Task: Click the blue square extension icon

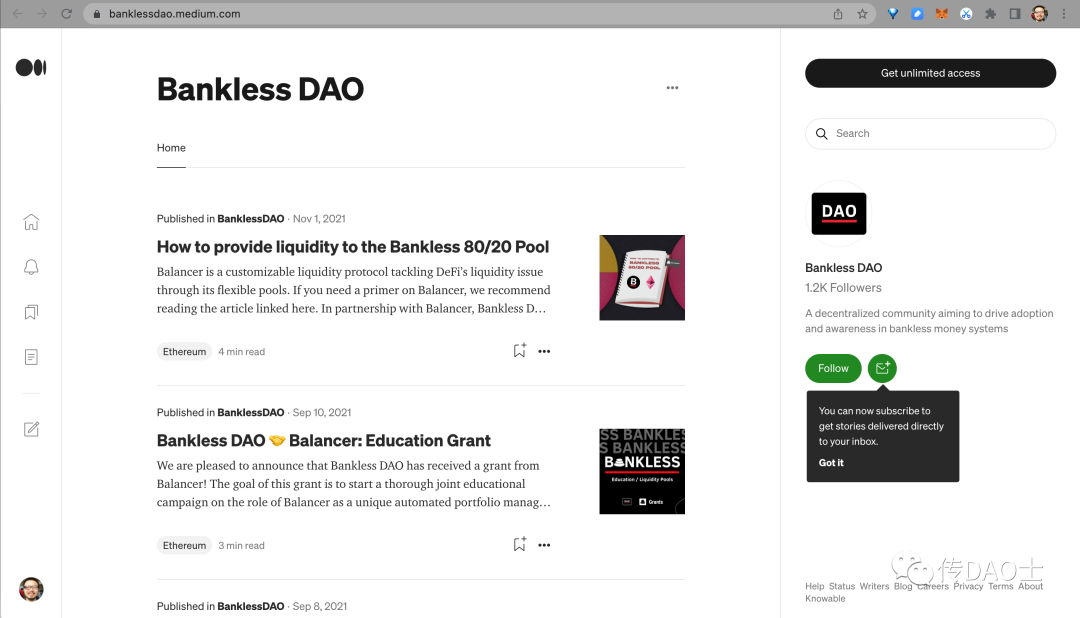Action: point(917,14)
